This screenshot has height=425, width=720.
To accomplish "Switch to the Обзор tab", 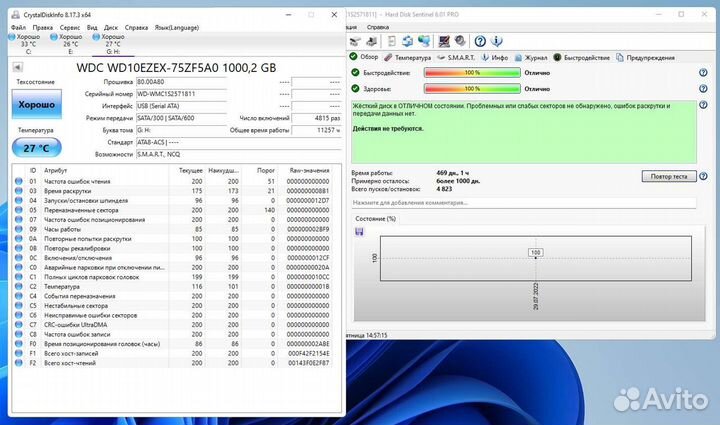I will click(x=364, y=57).
